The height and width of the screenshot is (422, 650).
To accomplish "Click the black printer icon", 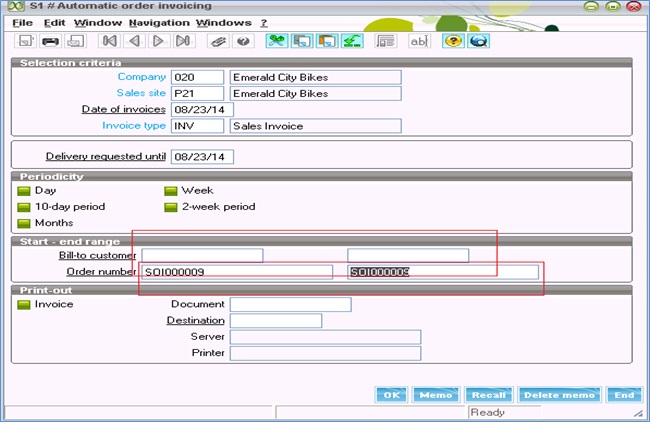I will (x=50, y=41).
